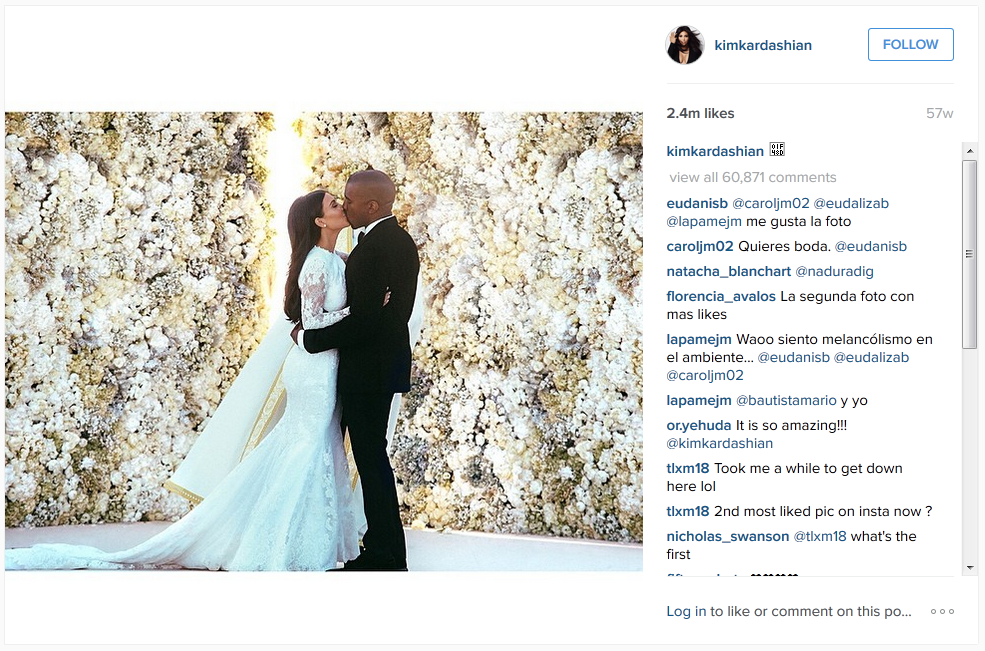Screen dimensions: 985x651
Task: Click the Log in link
Action: tap(686, 611)
